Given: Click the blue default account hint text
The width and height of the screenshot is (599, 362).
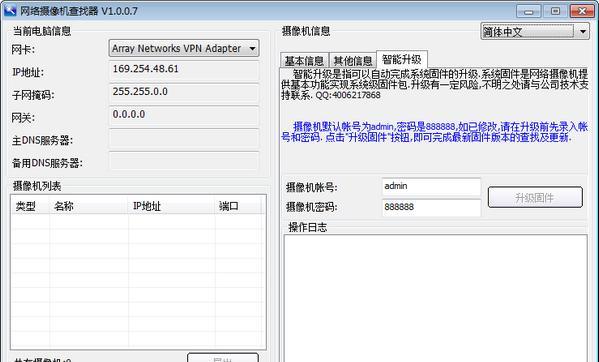Looking at the screenshot, I should [434, 132].
